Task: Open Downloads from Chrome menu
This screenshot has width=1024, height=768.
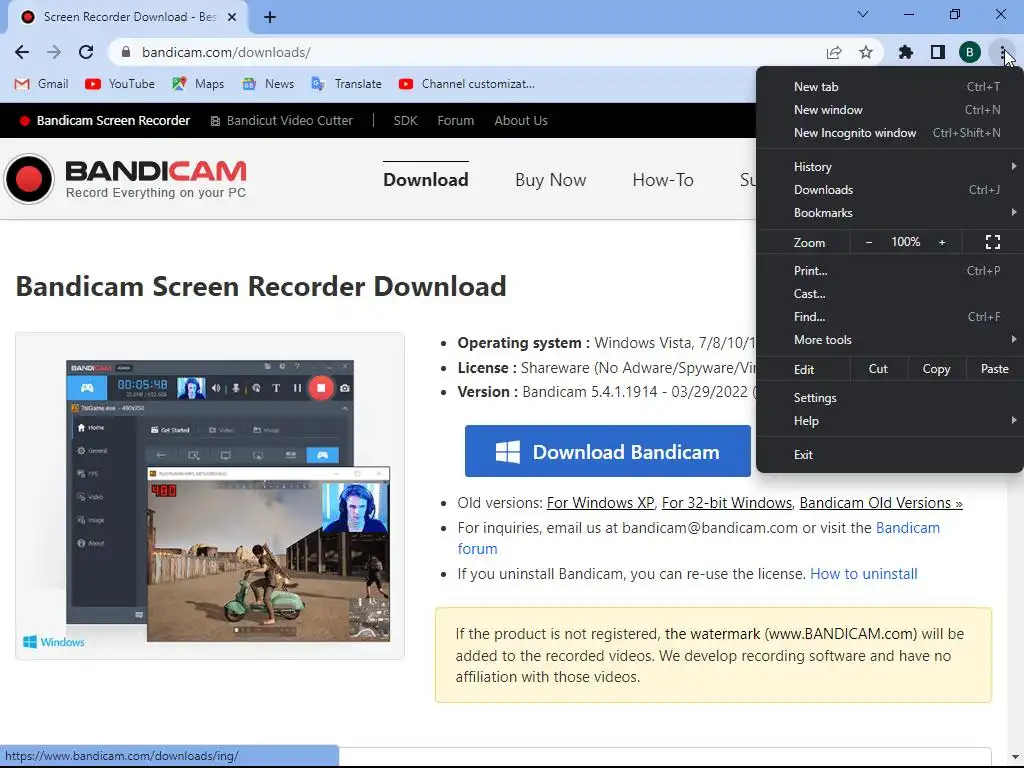Action: pos(889,189)
